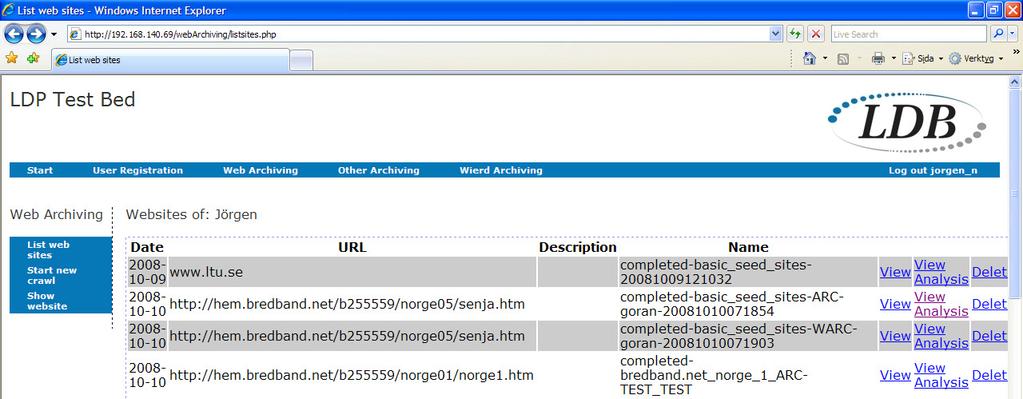Open Start in the blue navigation bar
Viewport: 1023px width, 399px height.
(x=40, y=170)
